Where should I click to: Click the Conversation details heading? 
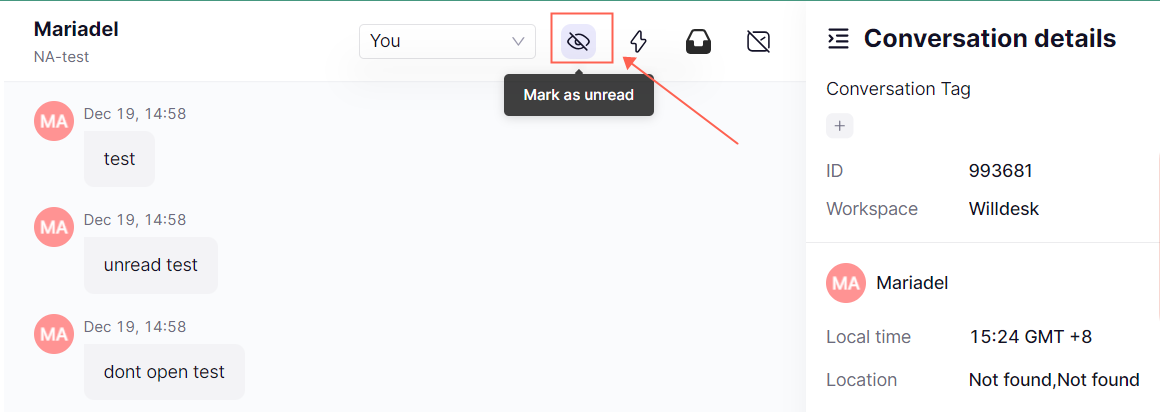coord(990,38)
